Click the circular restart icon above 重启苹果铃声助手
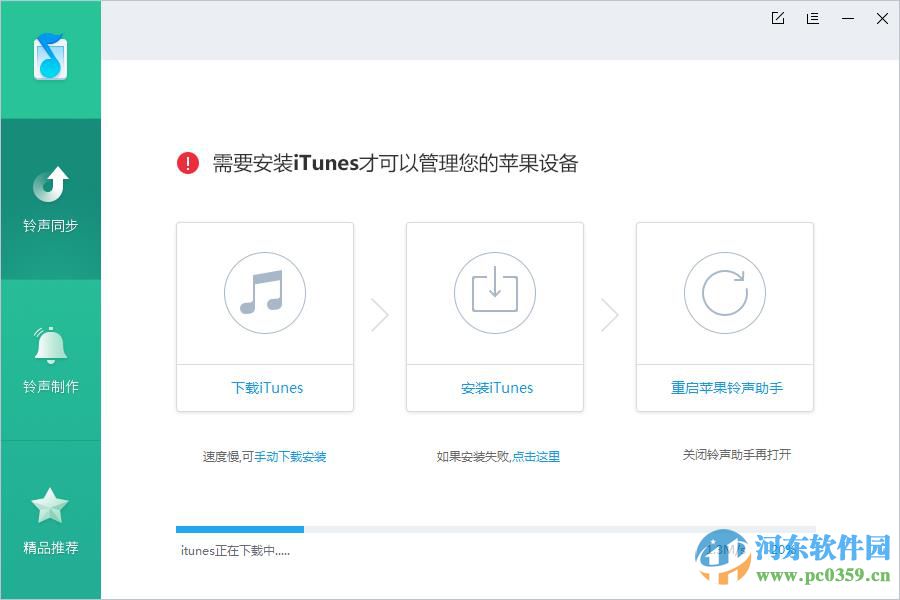Image resolution: width=900 pixels, height=600 pixels. (x=725, y=293)
